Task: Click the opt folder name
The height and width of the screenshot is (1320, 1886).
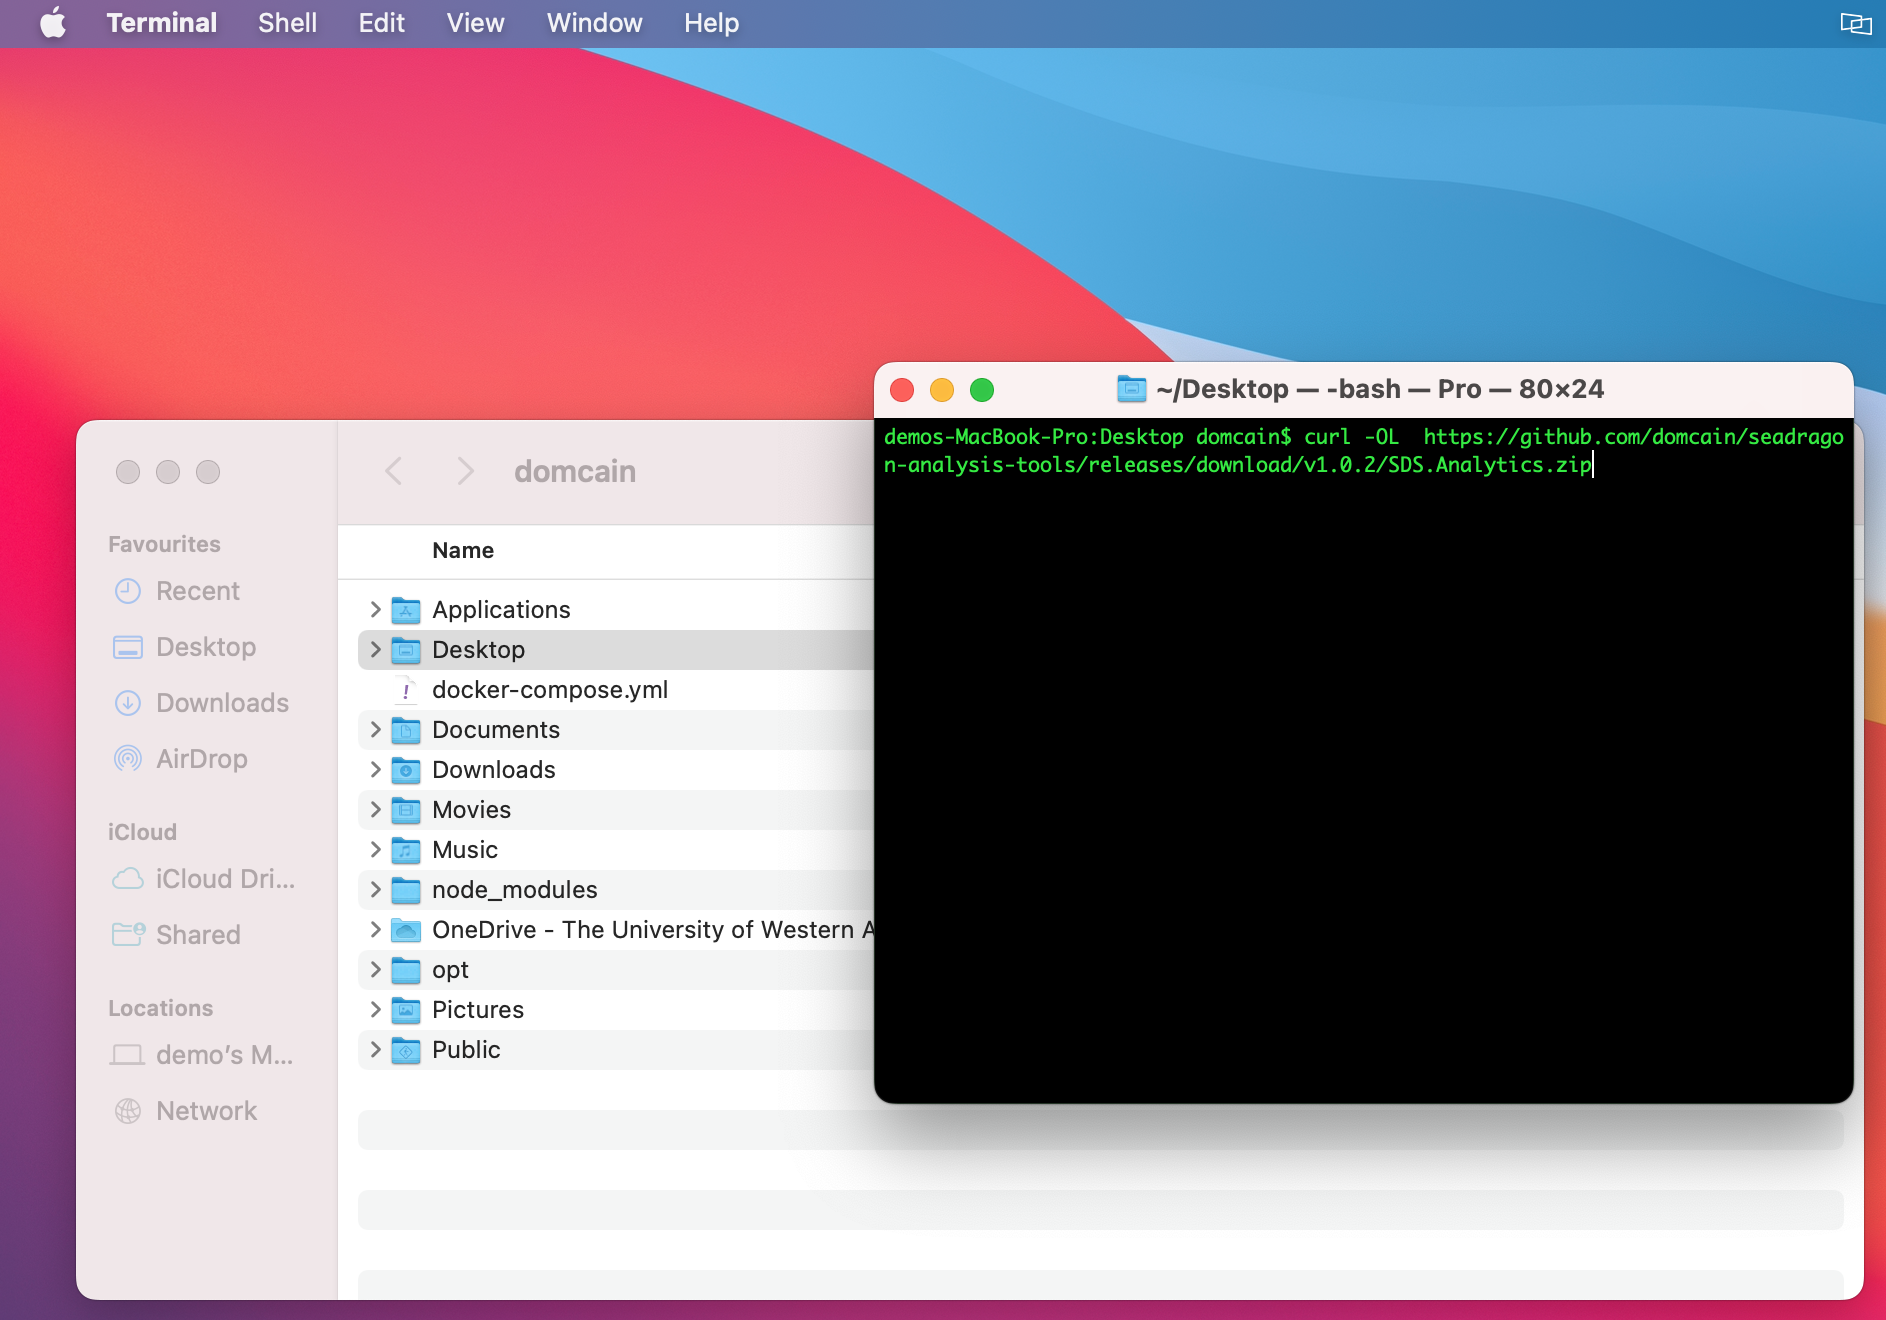Action: (x=450, y=970)
